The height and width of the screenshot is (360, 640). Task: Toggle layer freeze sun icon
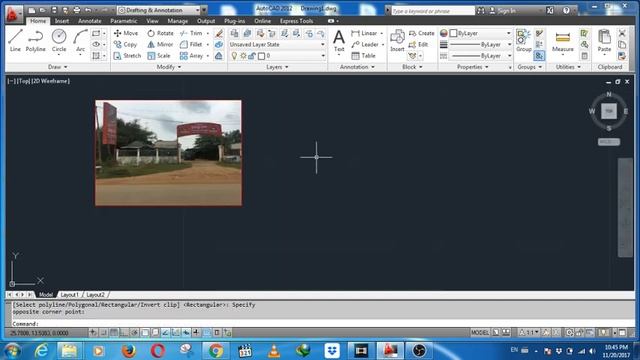pos(243,56)
